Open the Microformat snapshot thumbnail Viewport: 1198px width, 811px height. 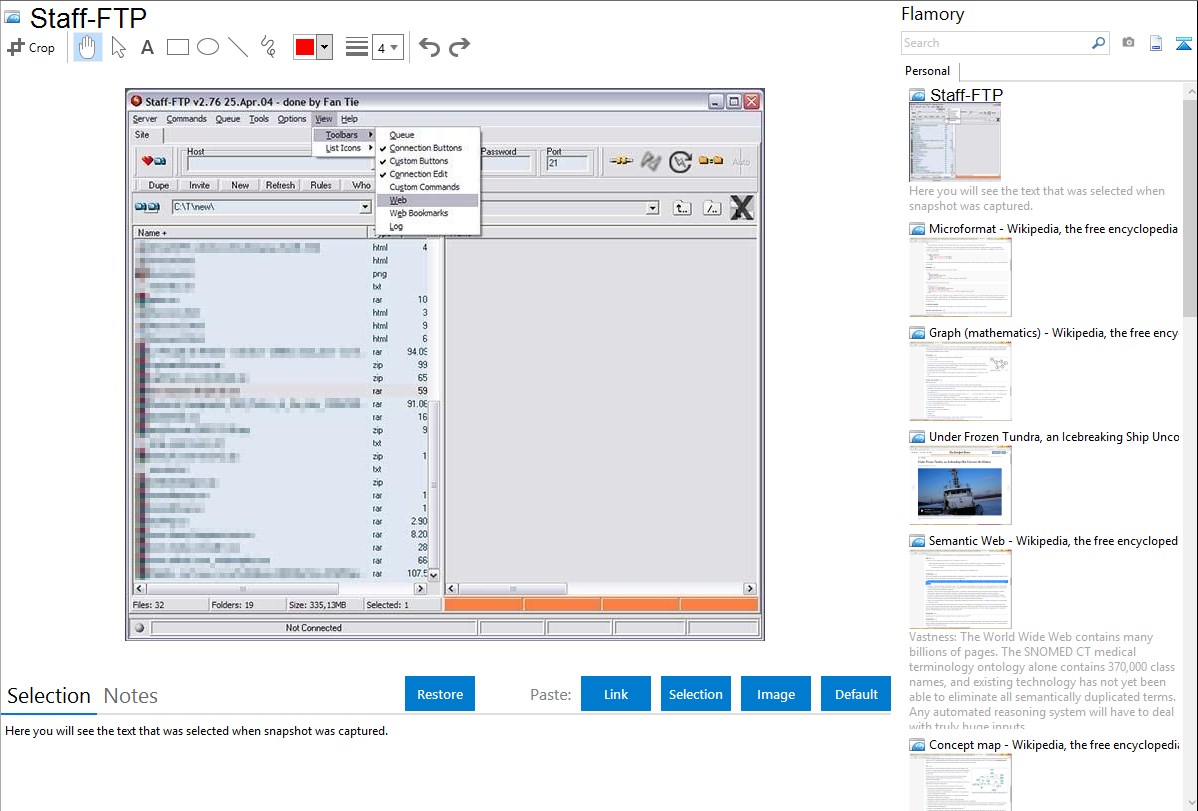coord(960,277)
